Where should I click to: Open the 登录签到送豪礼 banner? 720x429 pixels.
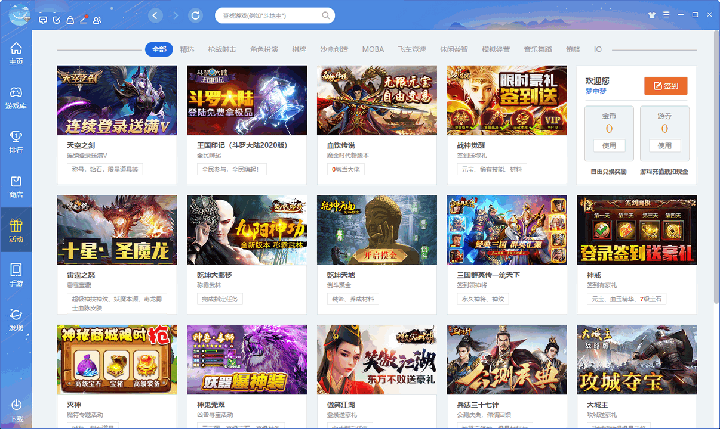tap(637, 230)
